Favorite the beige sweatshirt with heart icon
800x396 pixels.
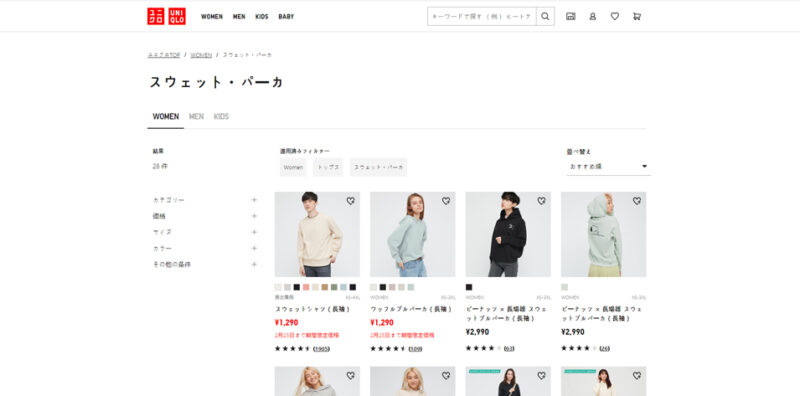pyautogui.click(x=351, y=201)
